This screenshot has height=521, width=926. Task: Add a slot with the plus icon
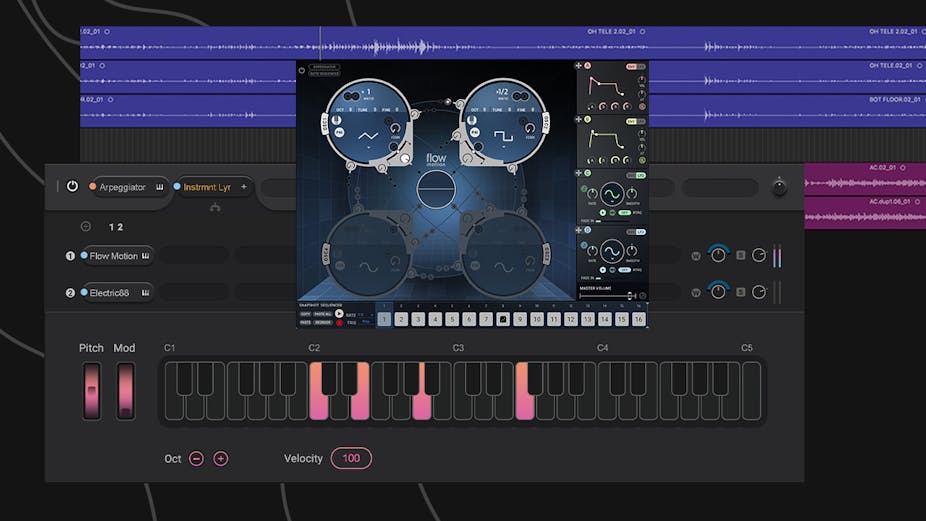click(243, 187)
